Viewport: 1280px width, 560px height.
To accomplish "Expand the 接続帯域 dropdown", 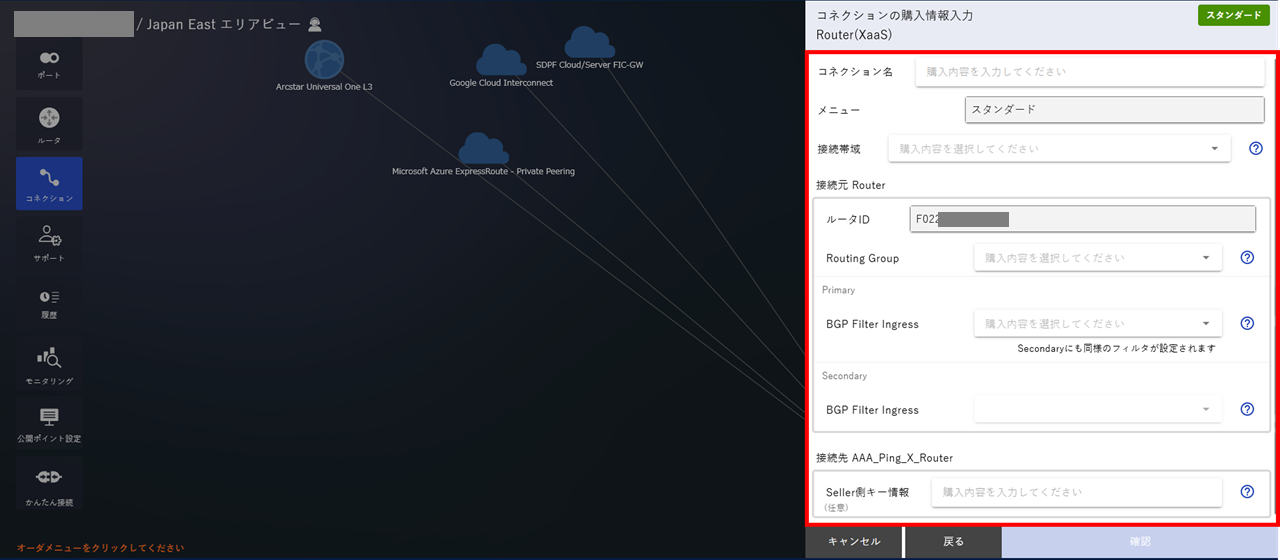I will point(1059,148).
